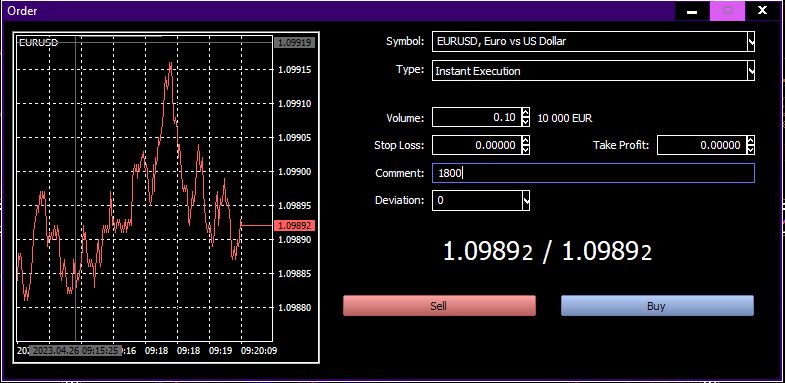
Task: Click the 1.09880 price axis label
Action: coord(294,307)
